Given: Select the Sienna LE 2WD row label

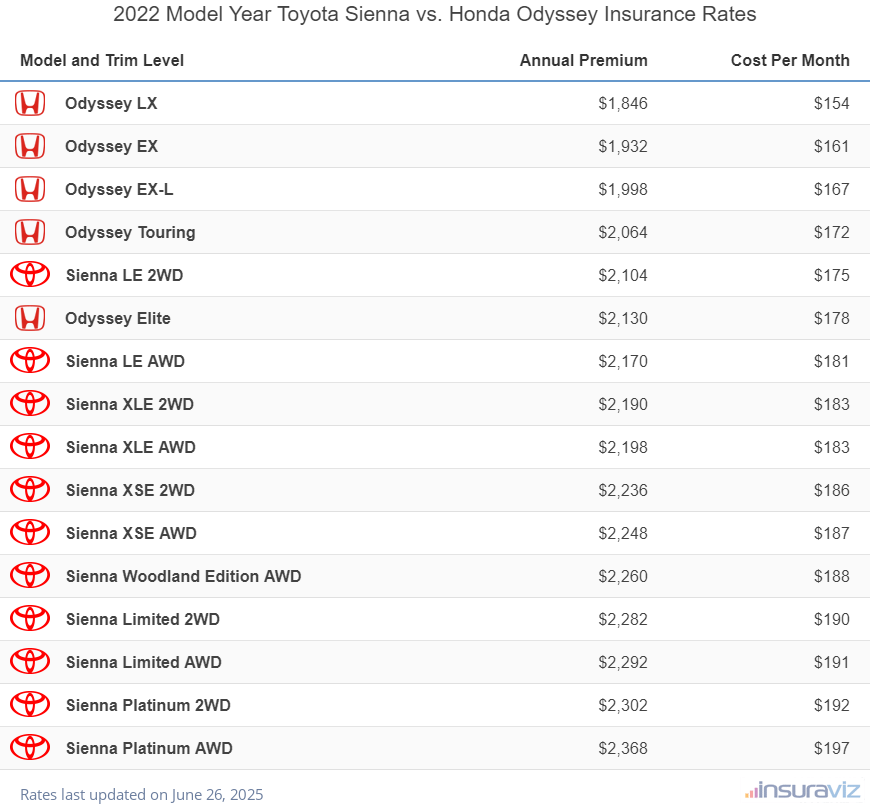Looking at the screenshot, I should pos(124,275).
